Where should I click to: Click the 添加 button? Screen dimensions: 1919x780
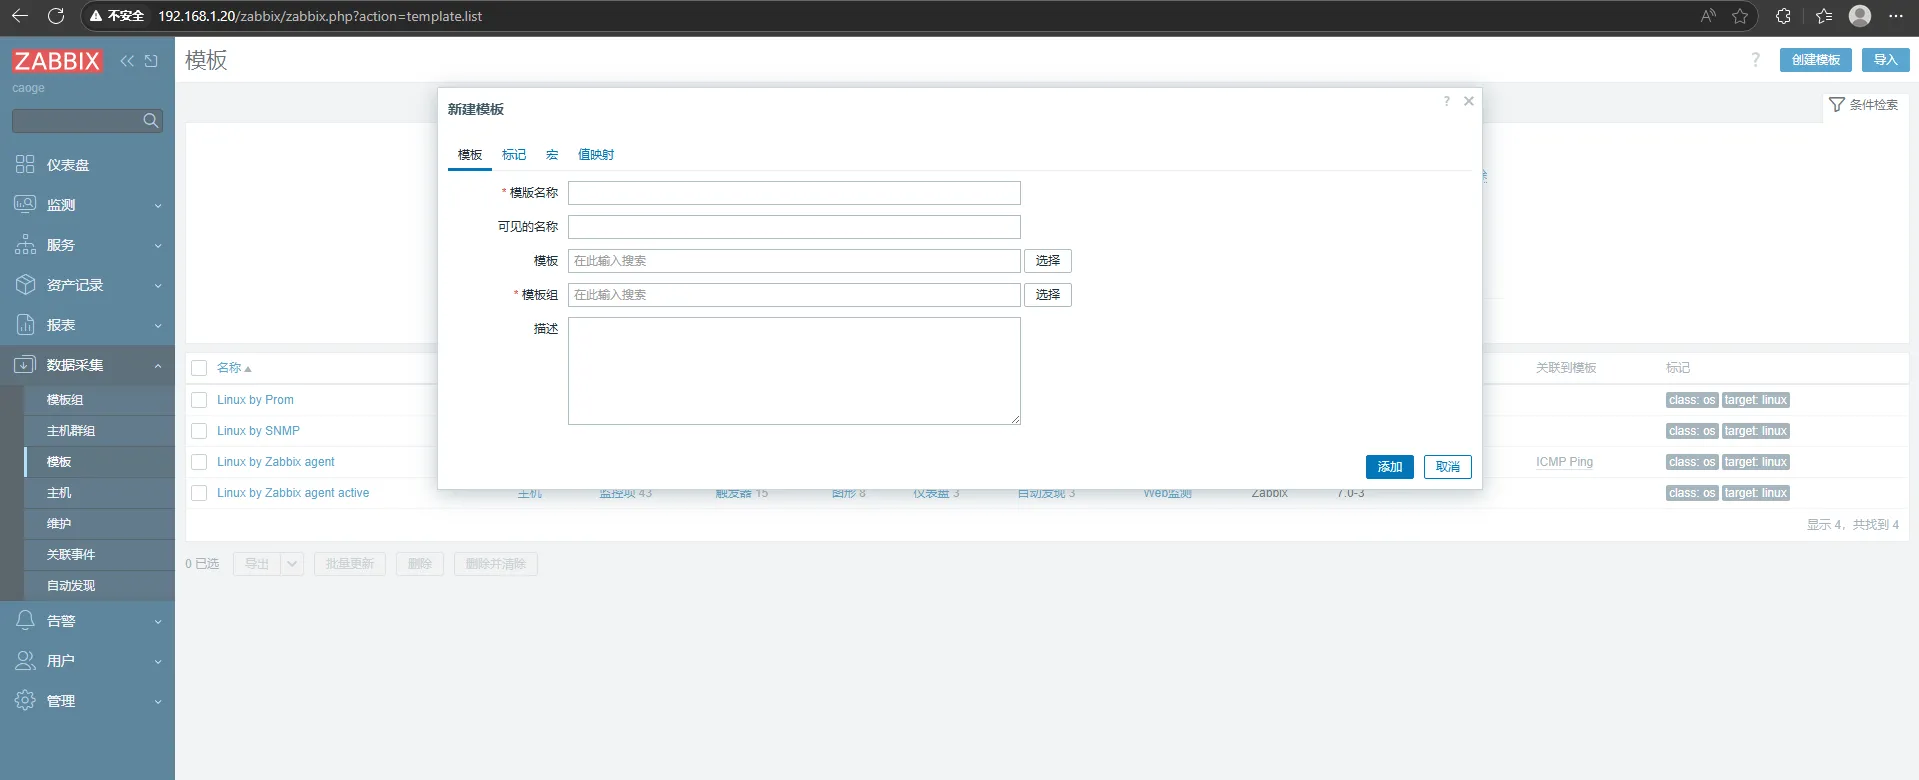1390,467
